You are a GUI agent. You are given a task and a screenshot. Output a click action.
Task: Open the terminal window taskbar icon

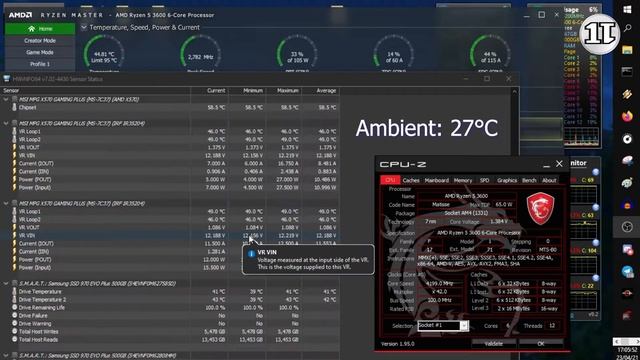pos(627,72)
